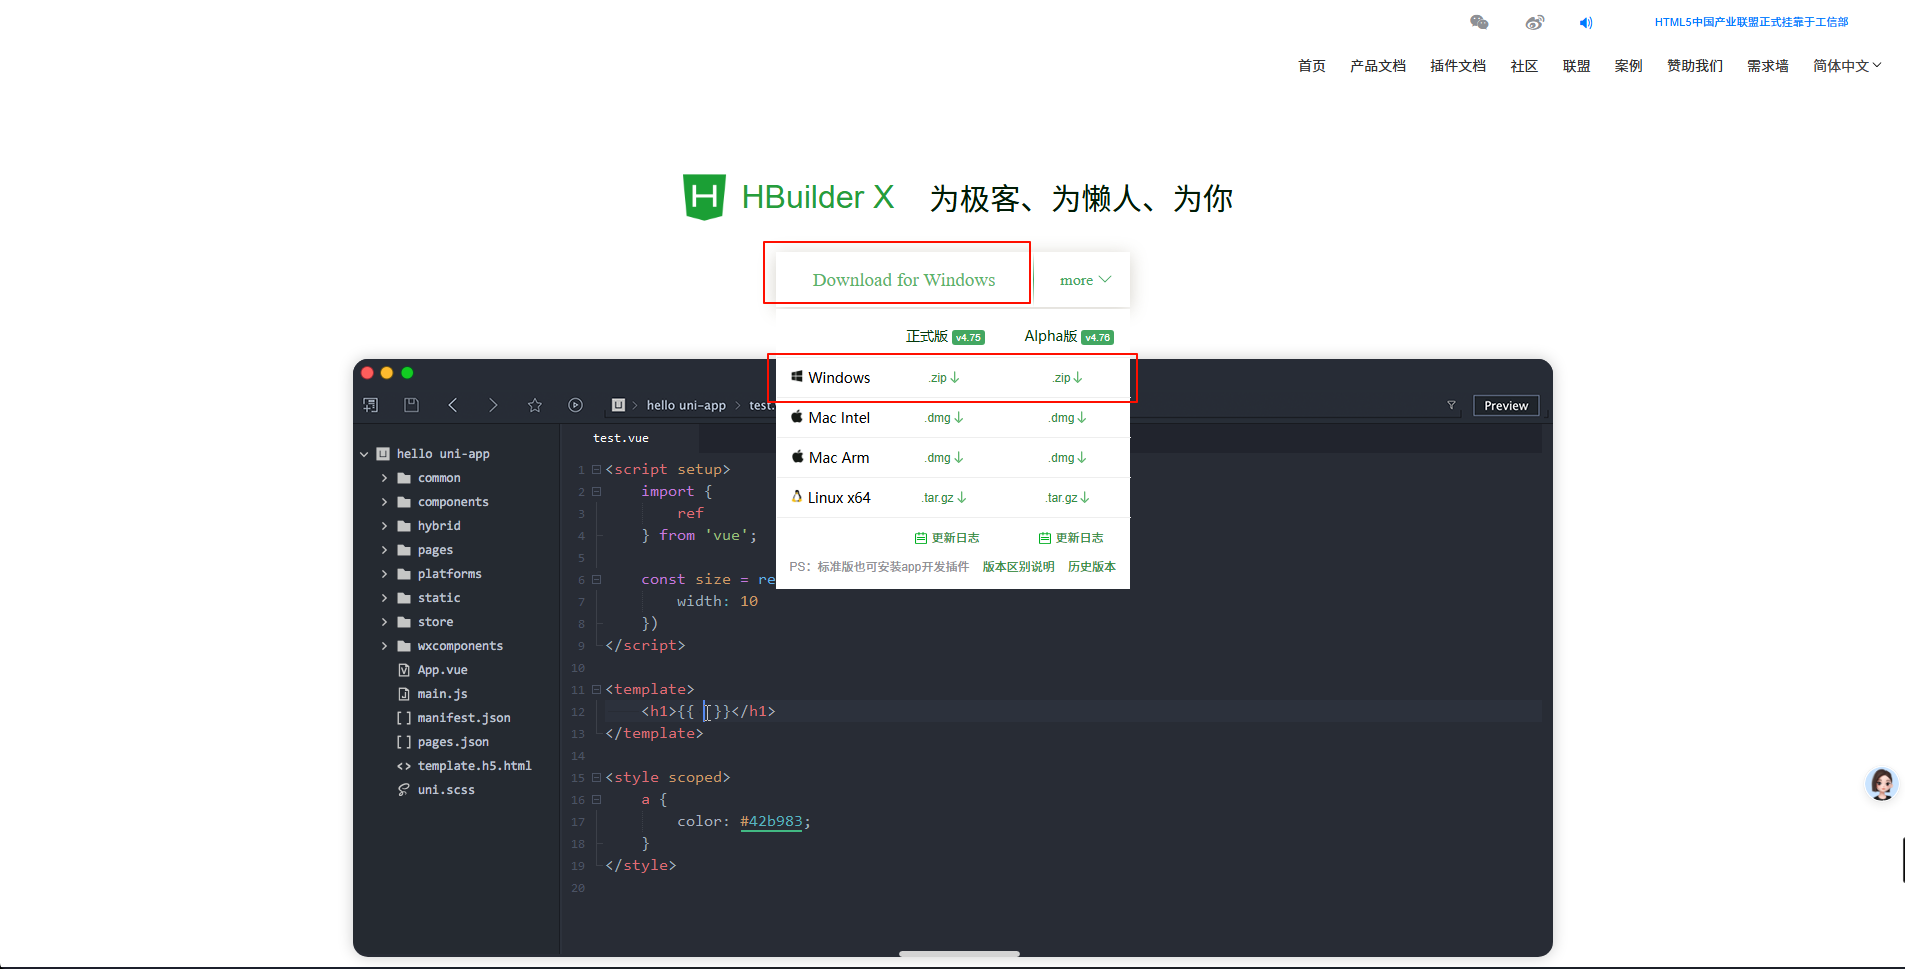Open the 简体中文 language dropdown
The width and height of the screenshot is (1905, 969).
(x=1847, y=66)
